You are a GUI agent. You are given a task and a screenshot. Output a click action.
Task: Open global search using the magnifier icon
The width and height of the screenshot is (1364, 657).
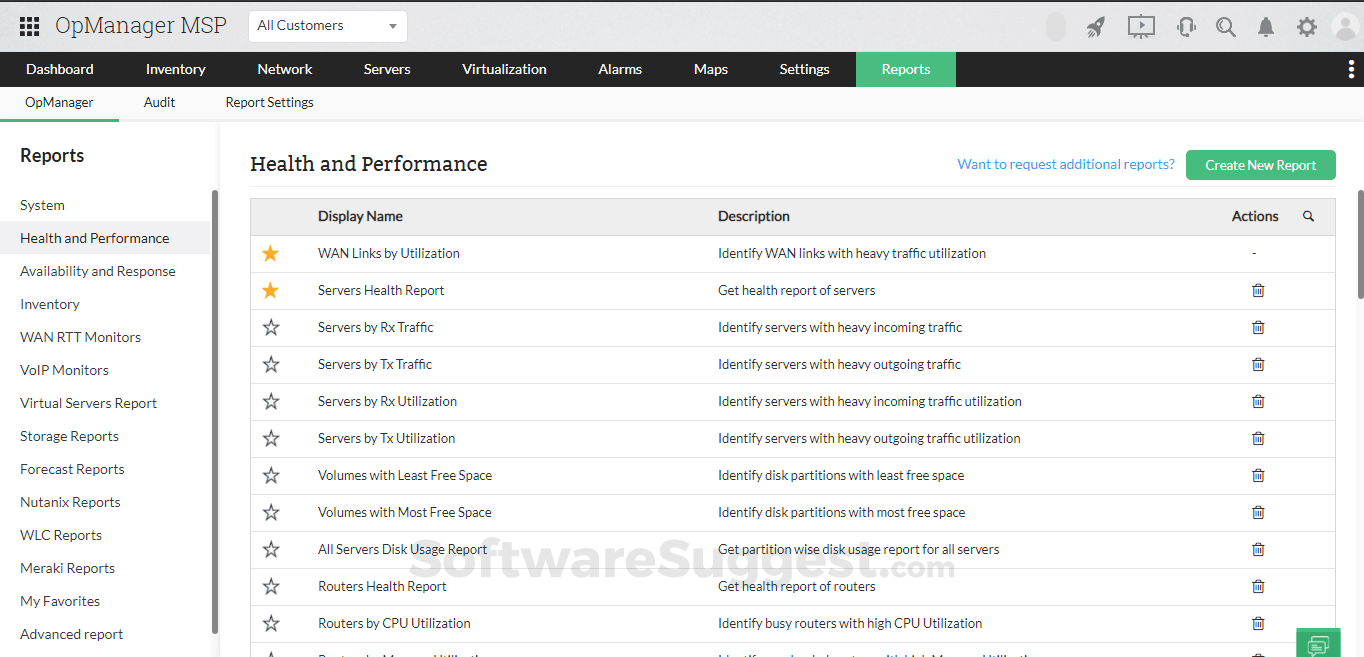1225,27
